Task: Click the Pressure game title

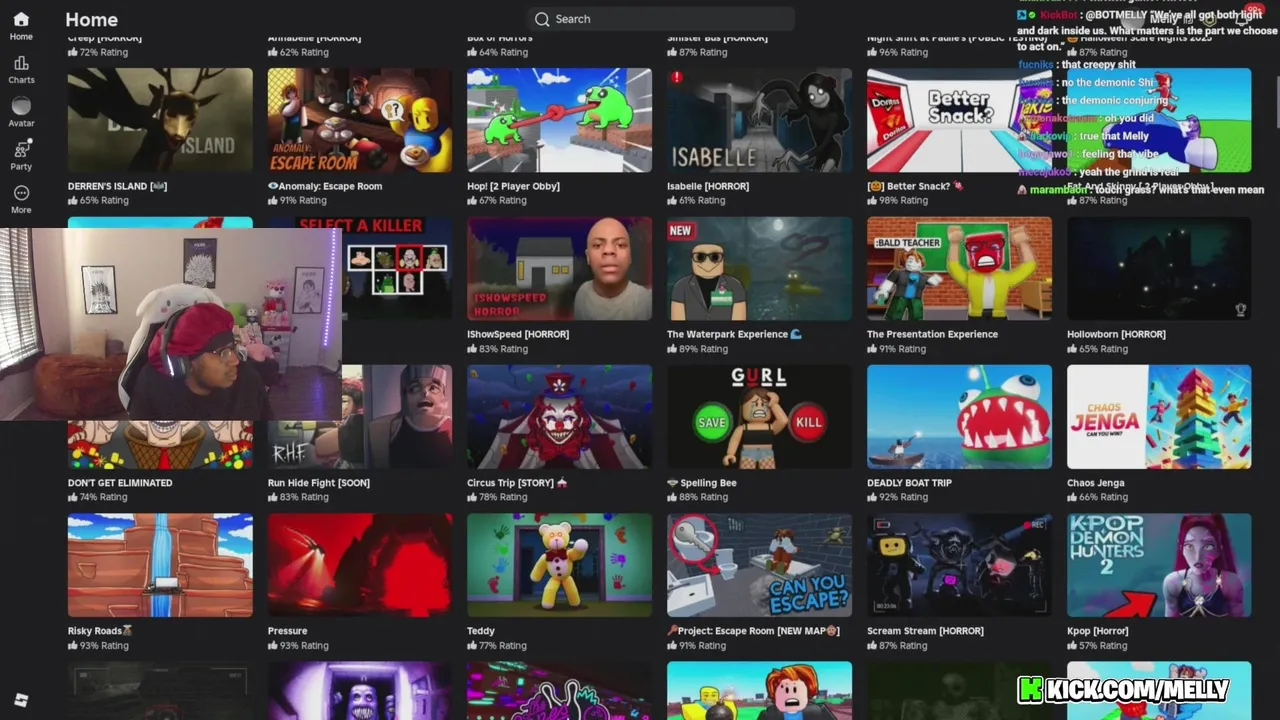Action: tap(287, 631)
